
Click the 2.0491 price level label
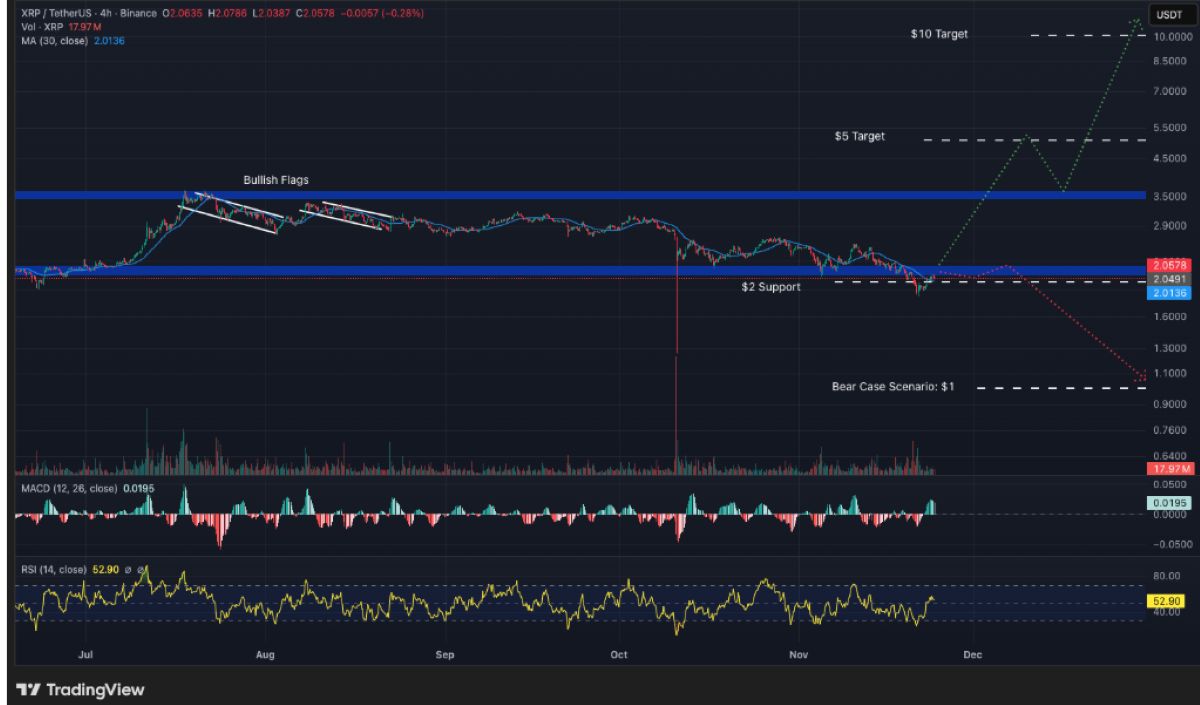(1167, 278)
